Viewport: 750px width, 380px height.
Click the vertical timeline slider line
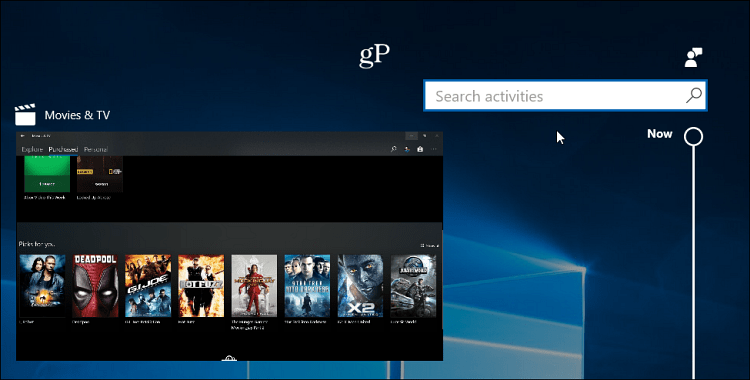coord(693,262)
